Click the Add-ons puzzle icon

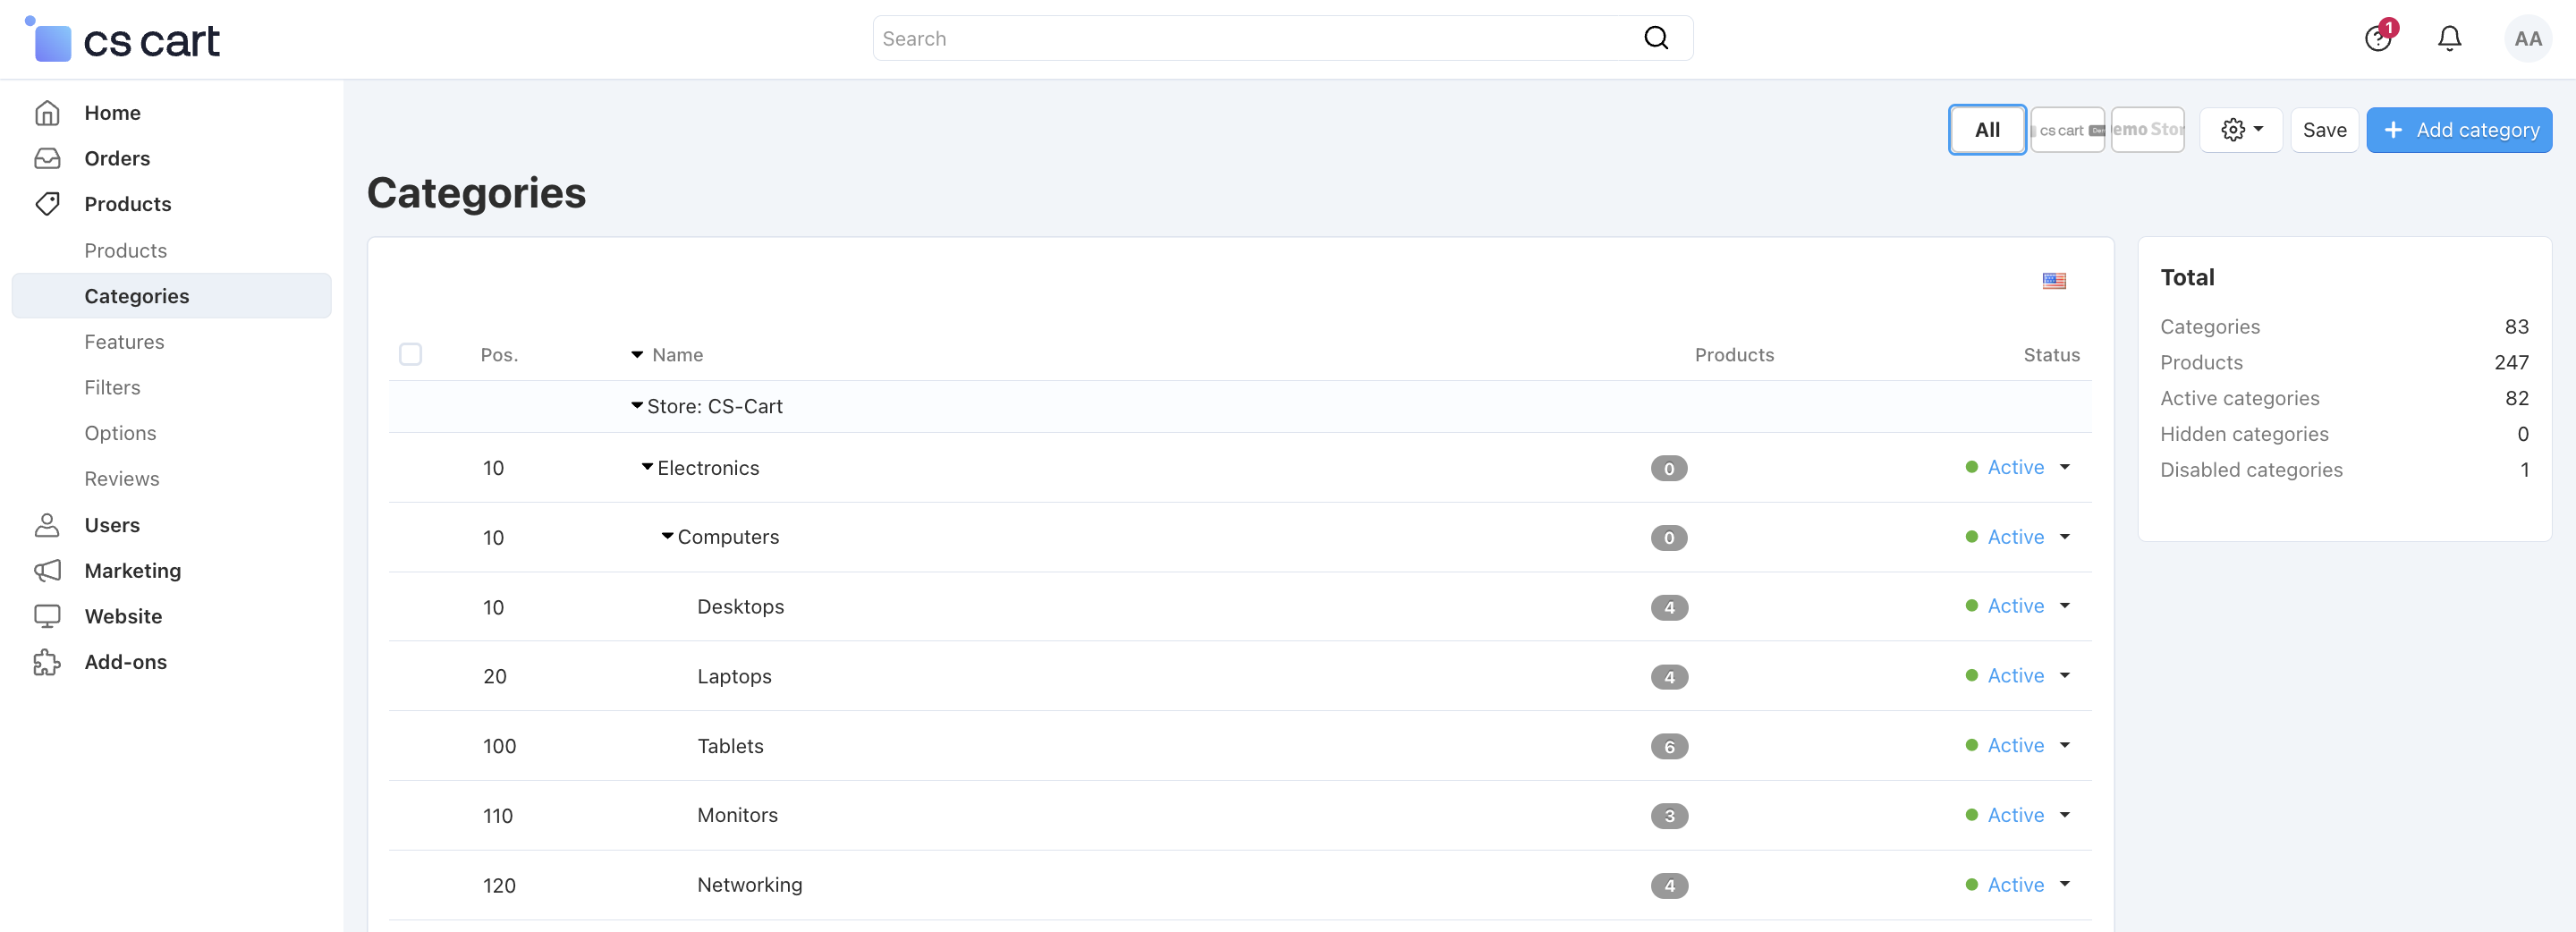[47, 662]
